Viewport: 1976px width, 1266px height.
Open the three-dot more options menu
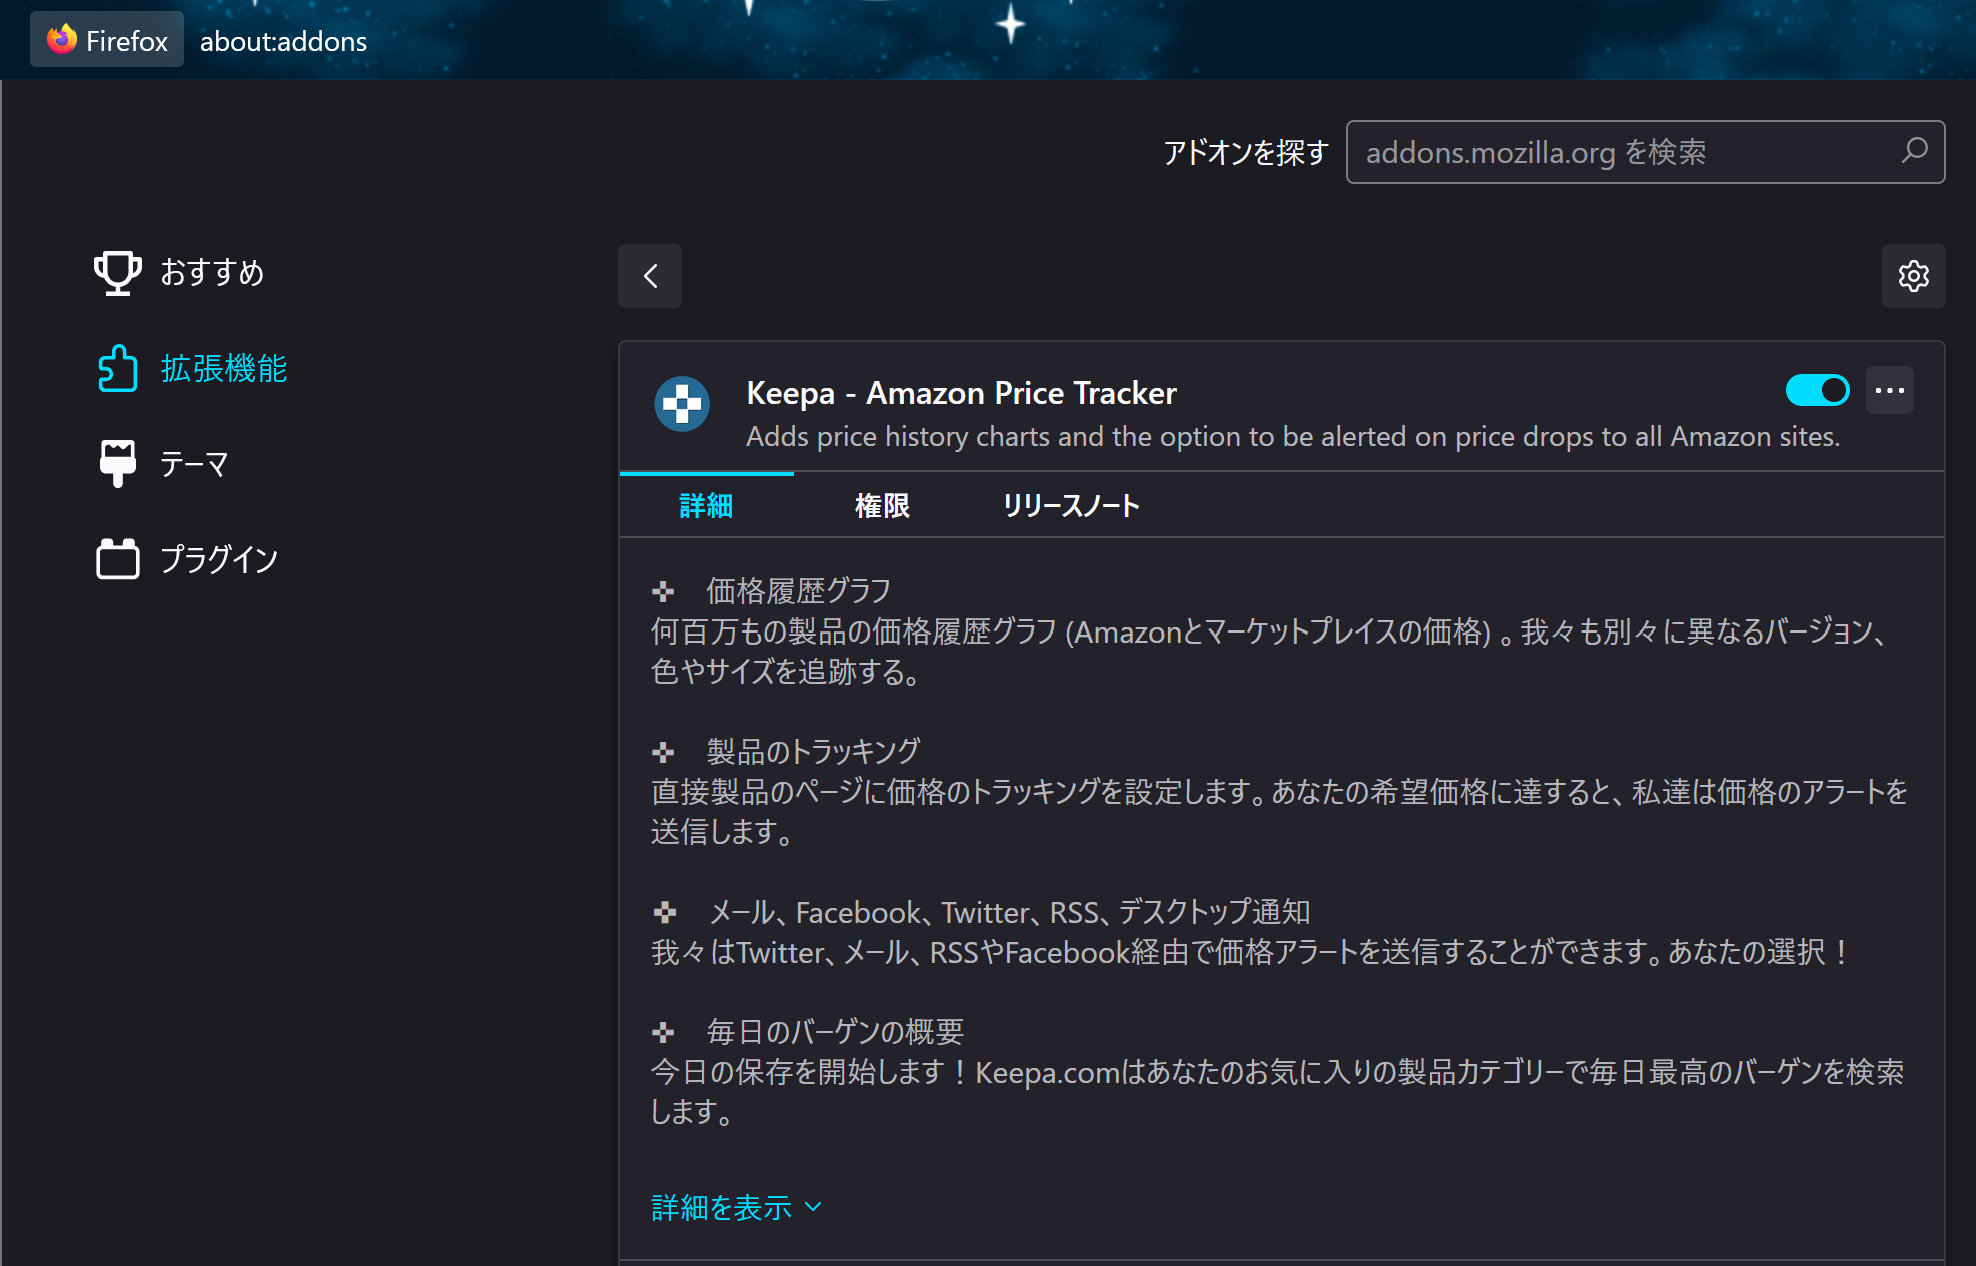click(1890, 390)
